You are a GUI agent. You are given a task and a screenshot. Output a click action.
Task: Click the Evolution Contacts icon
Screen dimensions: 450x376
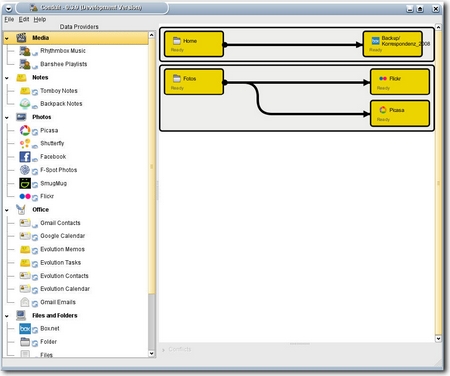click(x=25, y=276)
